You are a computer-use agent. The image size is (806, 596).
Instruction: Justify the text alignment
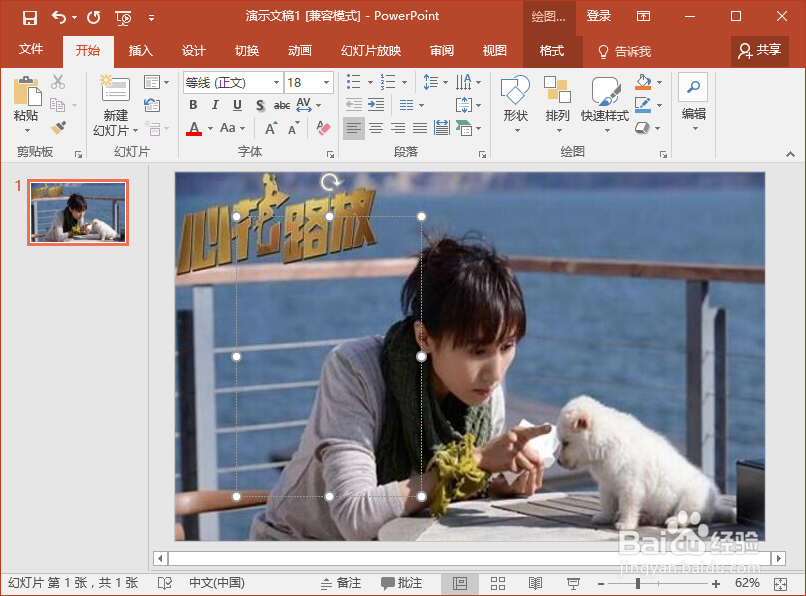click(x=420, y=128)
